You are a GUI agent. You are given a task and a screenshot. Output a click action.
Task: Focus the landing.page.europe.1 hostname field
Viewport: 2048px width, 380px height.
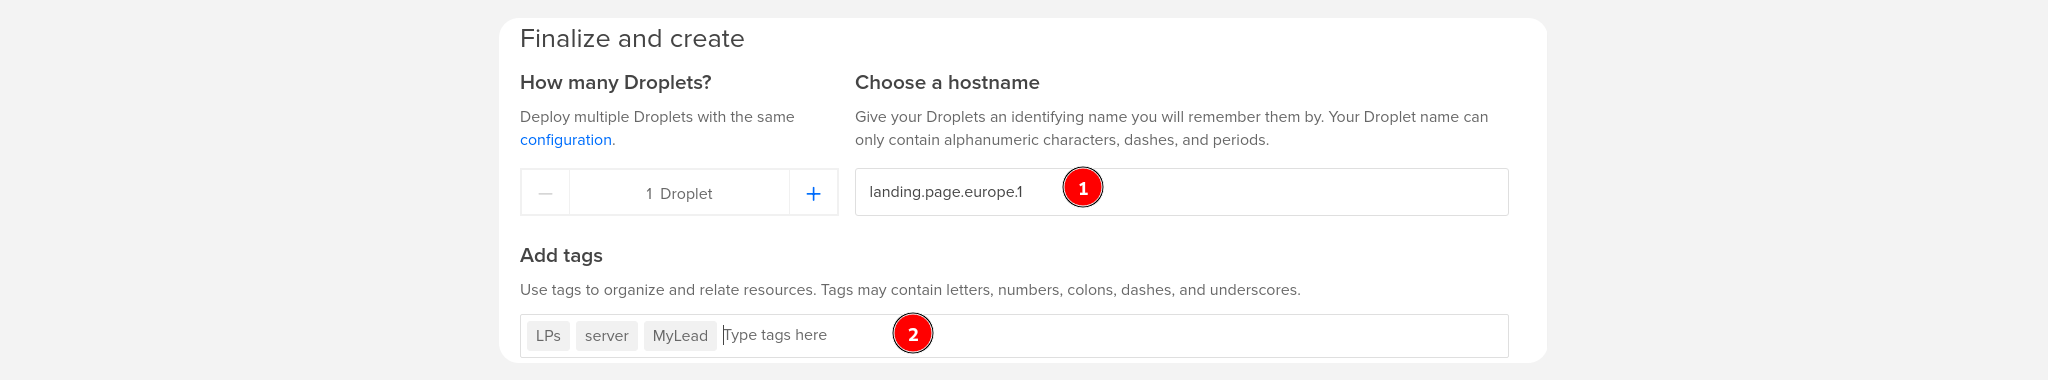coord(1181,192)
